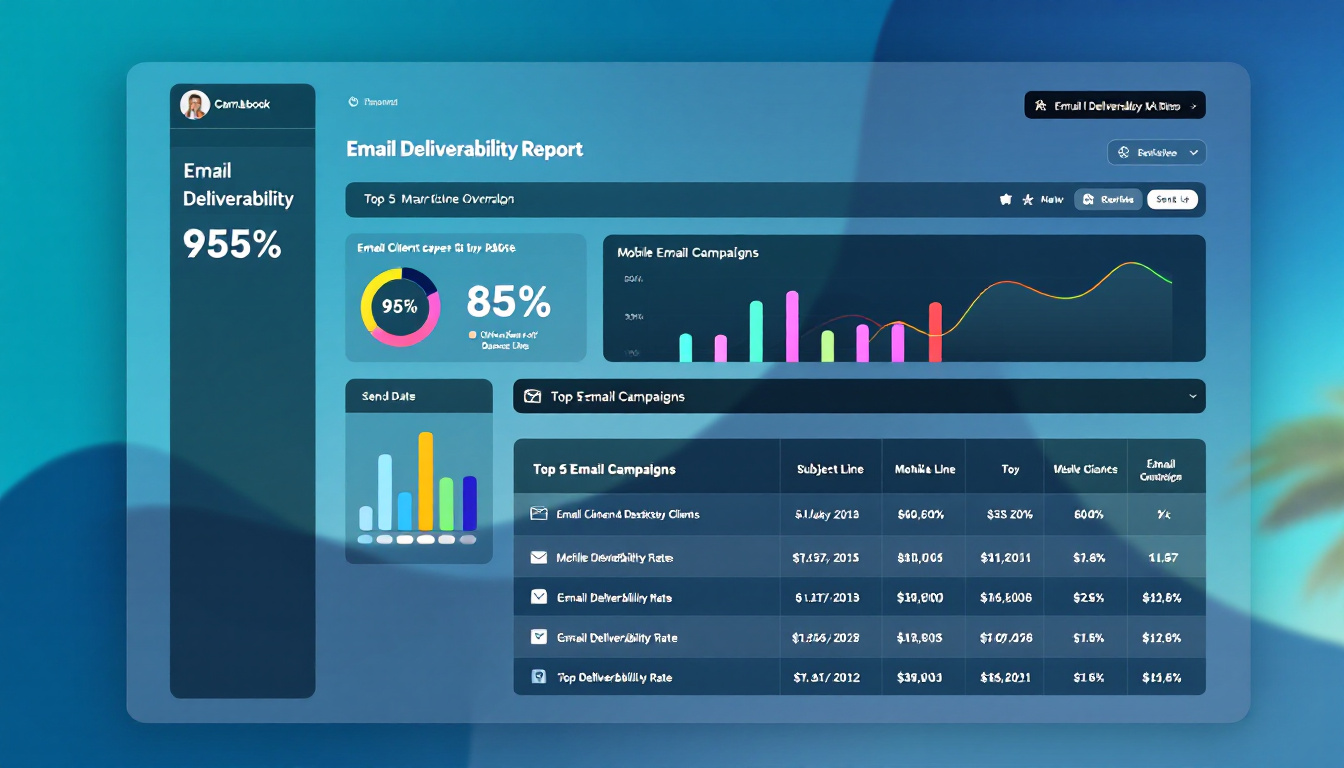Click the yellow bar in Send Date chart
This screenshot has height=768, width=1344.
425,481
